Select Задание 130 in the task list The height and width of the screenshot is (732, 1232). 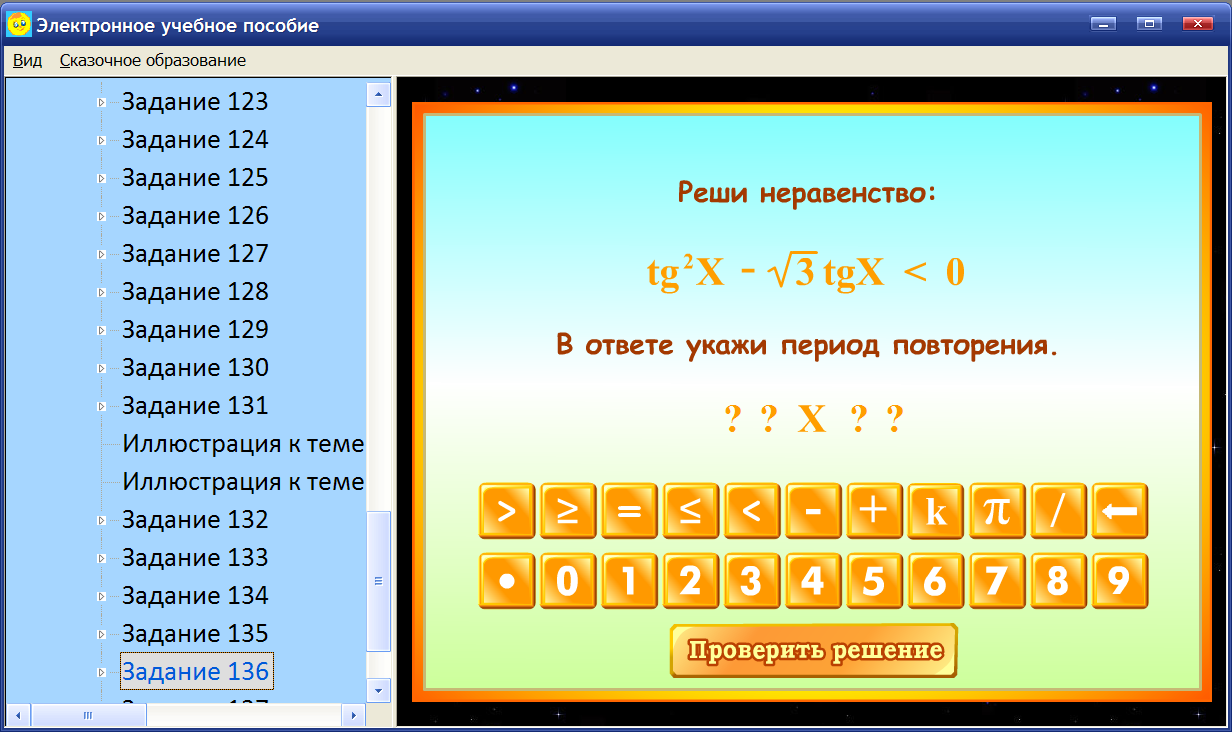[x=195, y=367]
